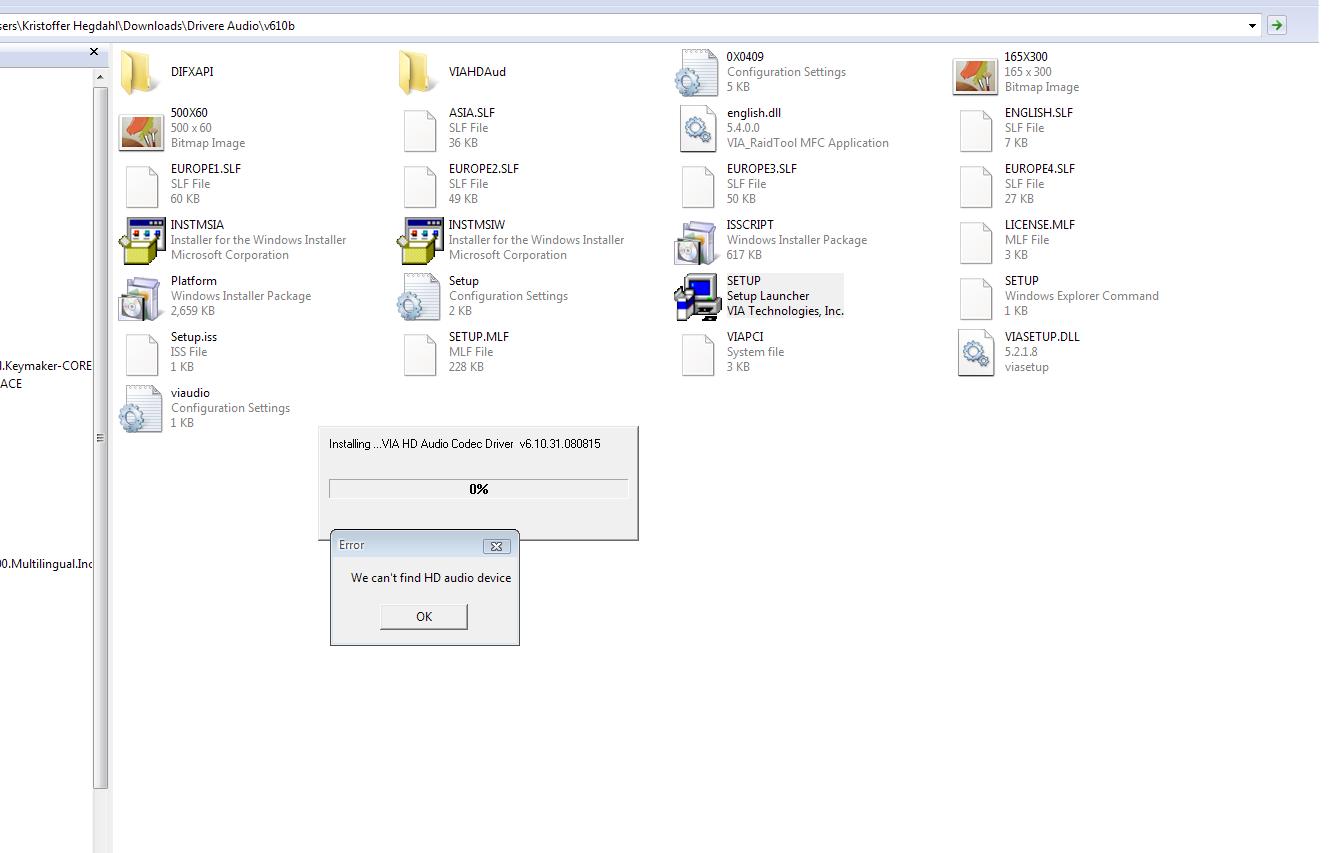The image size is (1340, 853).
Task: Click the green go arrow beside address bar
Action: pyautogui.click(x=1276, y=25)
